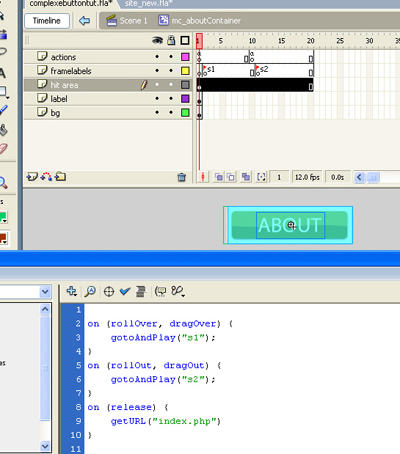
Task: Select the bg layer
Action: [55, 113]
